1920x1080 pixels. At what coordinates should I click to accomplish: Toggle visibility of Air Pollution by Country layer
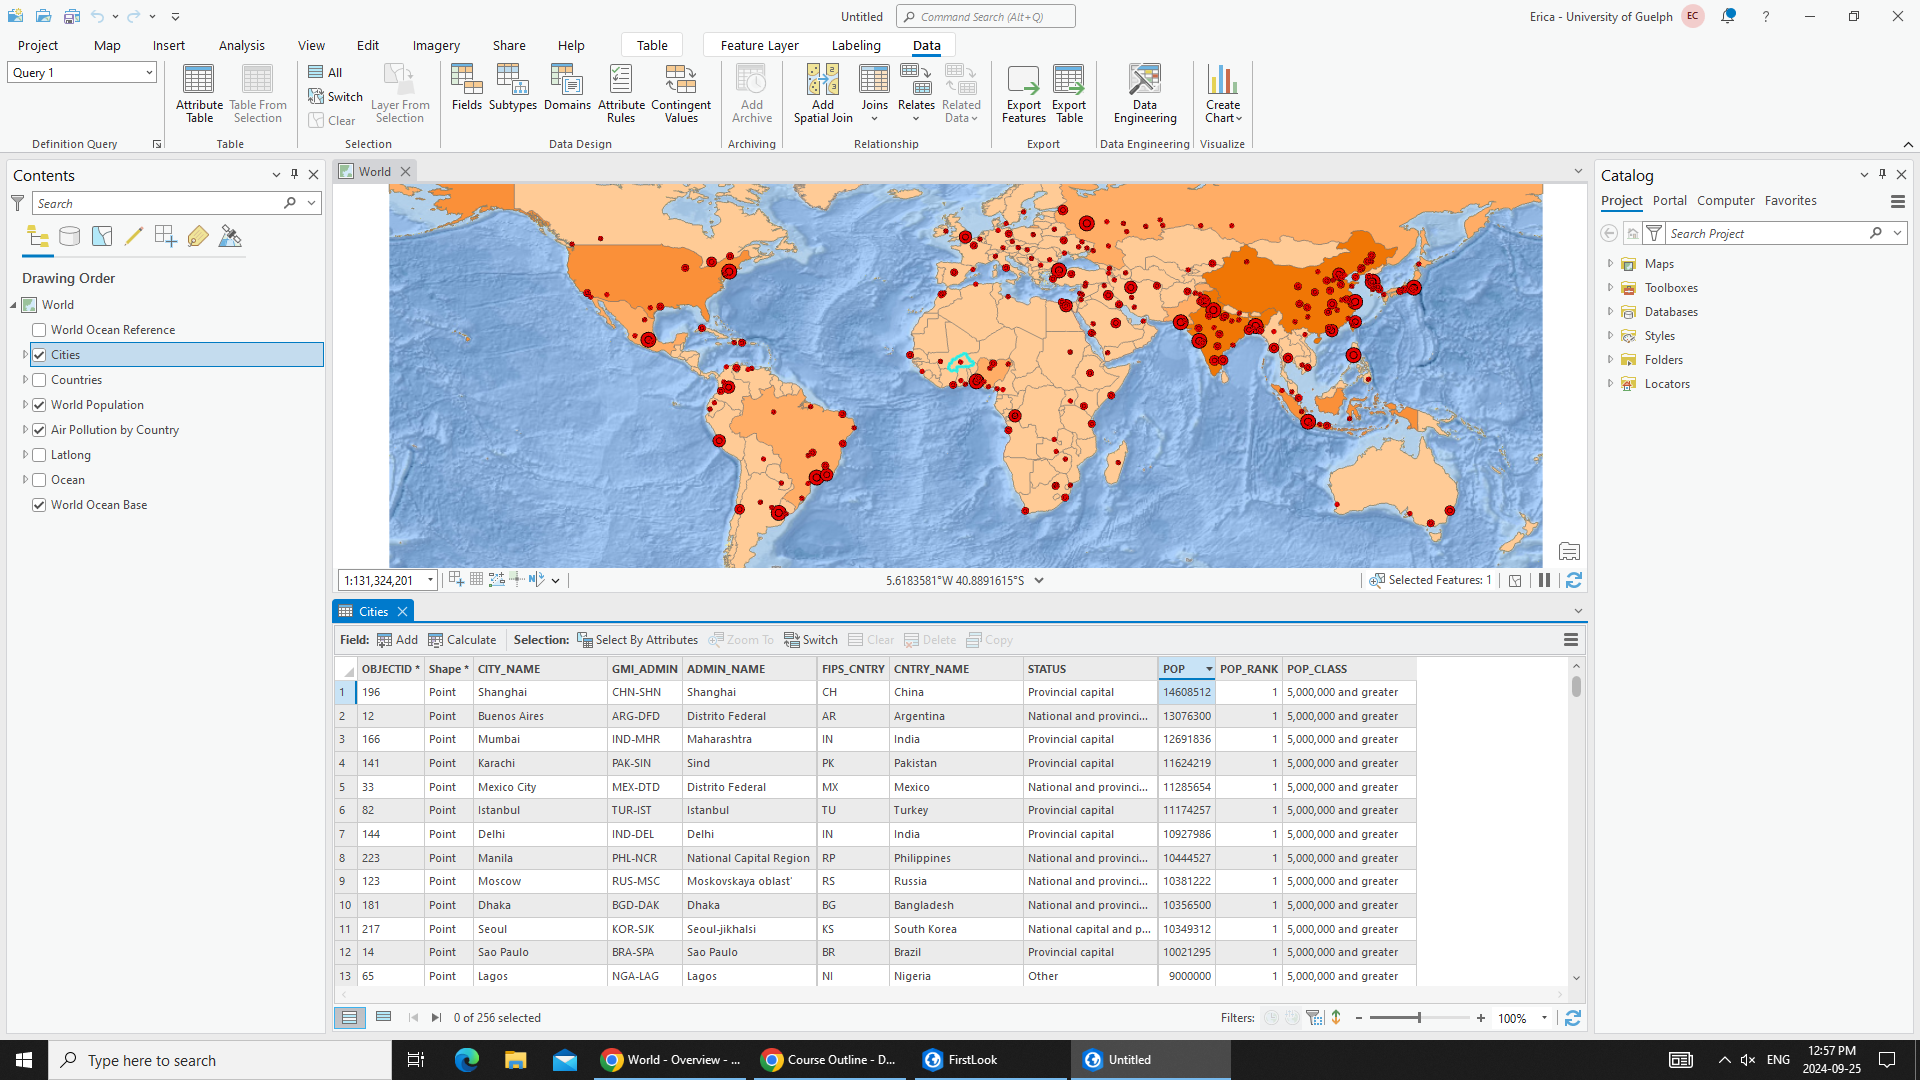[x=38, y=430]
